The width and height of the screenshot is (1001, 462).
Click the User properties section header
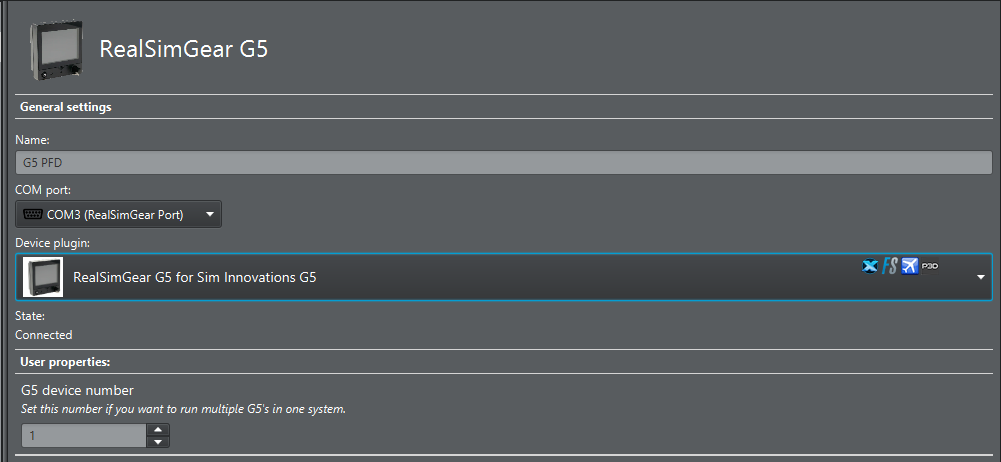click(x=65, y=361)
